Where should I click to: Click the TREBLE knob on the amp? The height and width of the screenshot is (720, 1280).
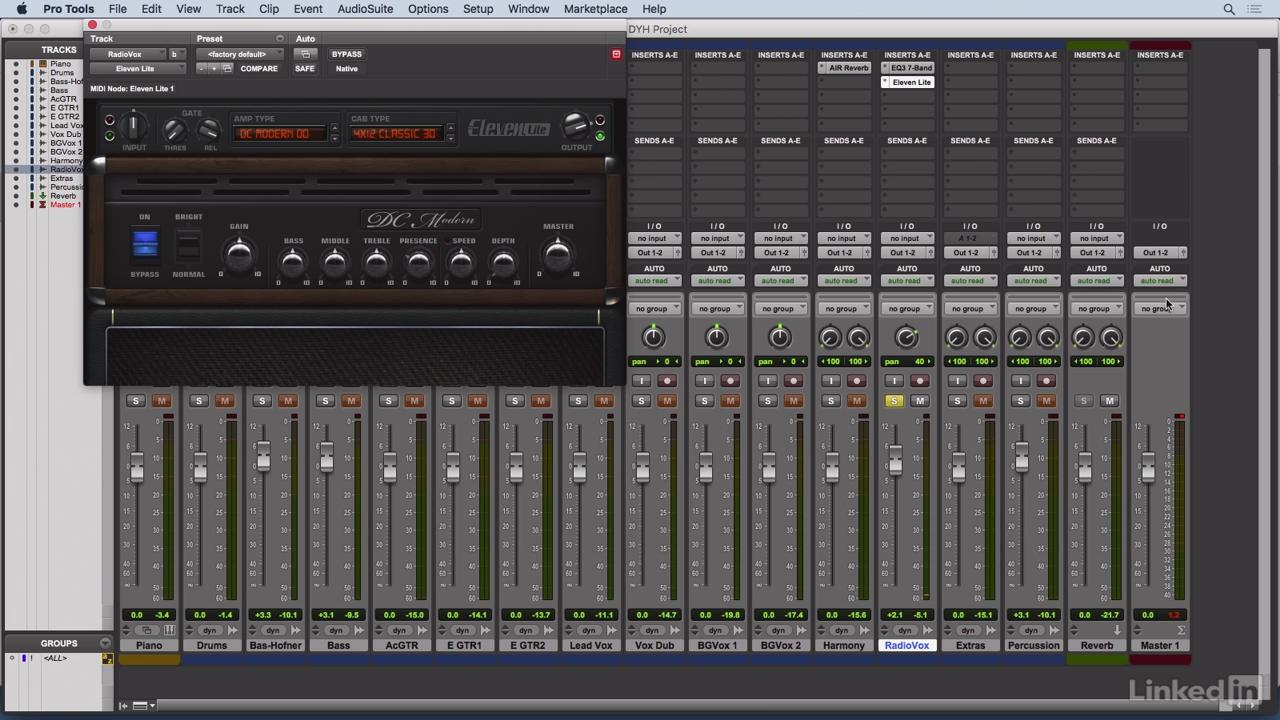point(377,264)
